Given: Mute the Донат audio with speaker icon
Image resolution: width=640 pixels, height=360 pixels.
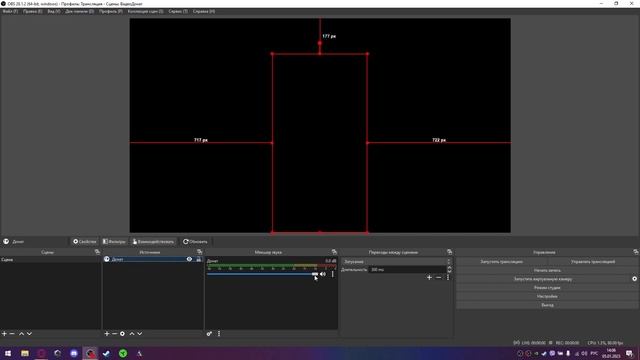Looking at the screenshot, I should pyautogui.click(x=323, y=274).
